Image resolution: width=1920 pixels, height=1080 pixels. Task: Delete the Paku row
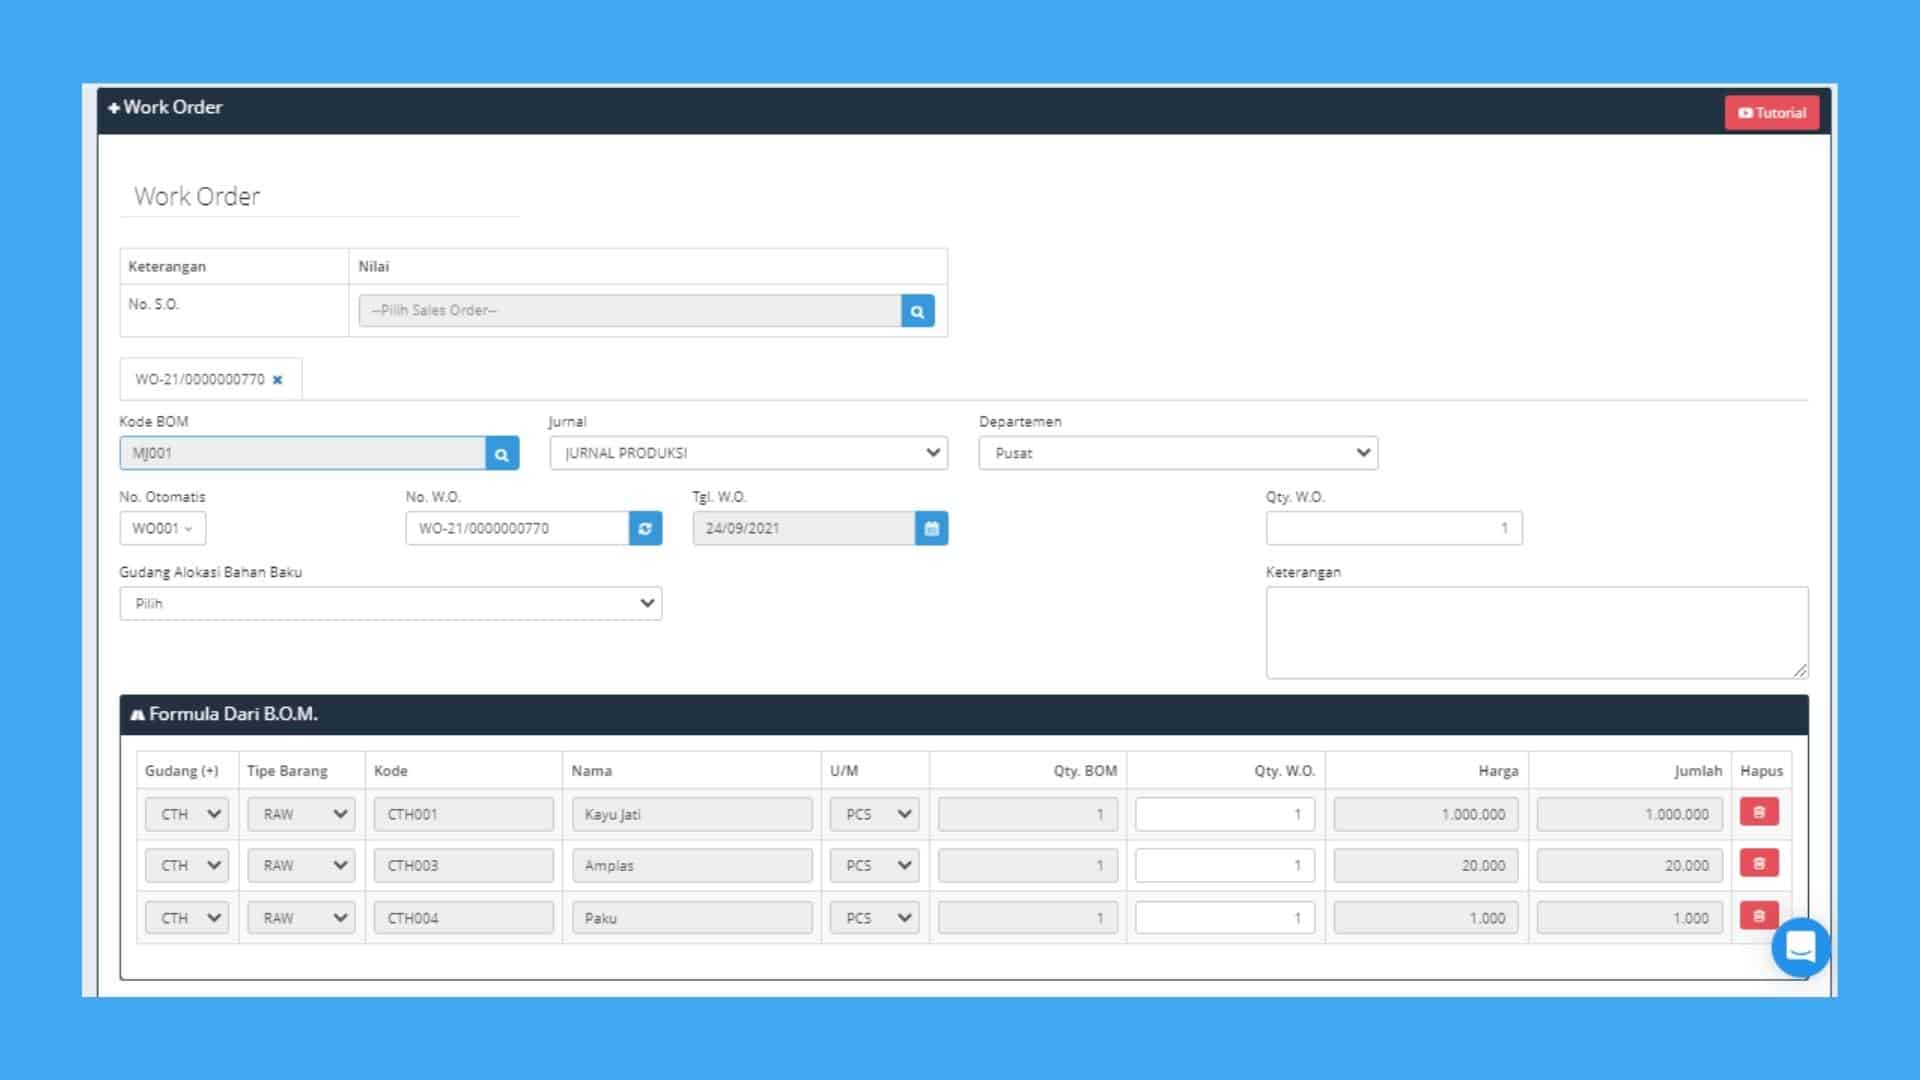(x=1758, y=915)
